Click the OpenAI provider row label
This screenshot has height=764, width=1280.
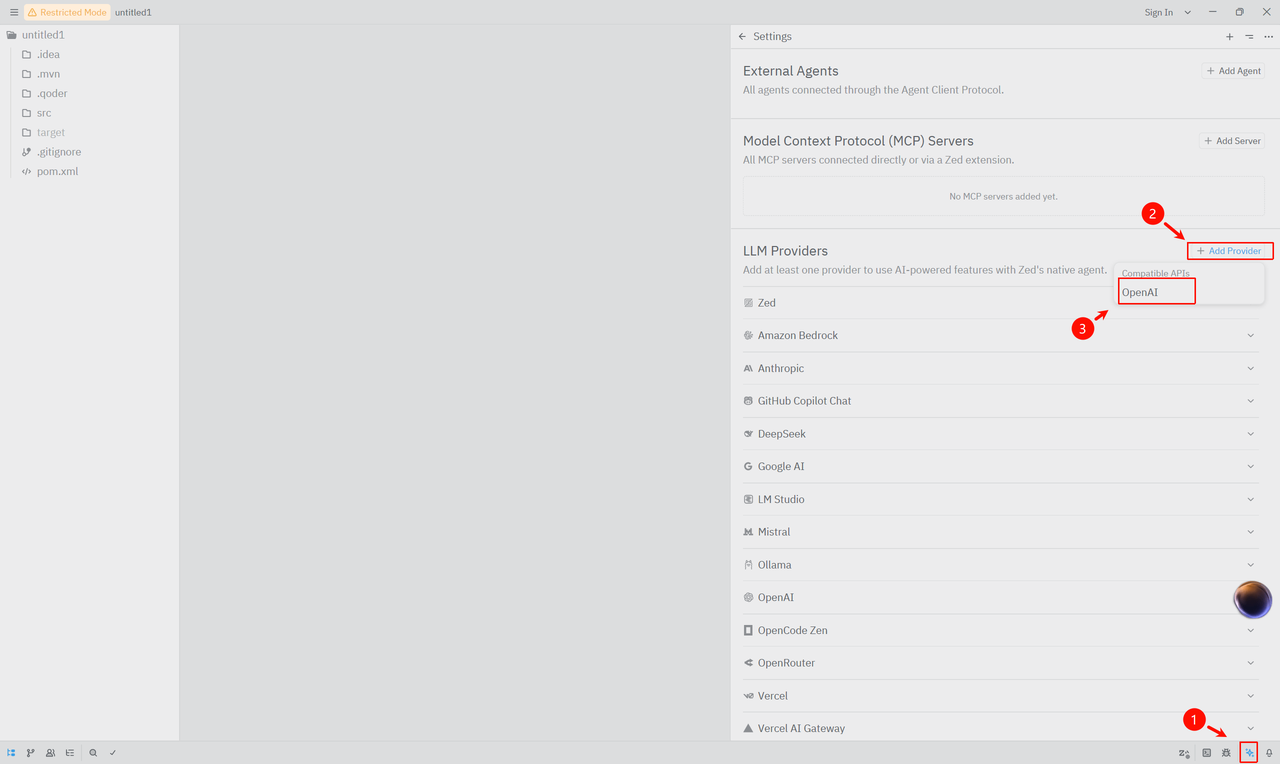click(x=776, y=598)
